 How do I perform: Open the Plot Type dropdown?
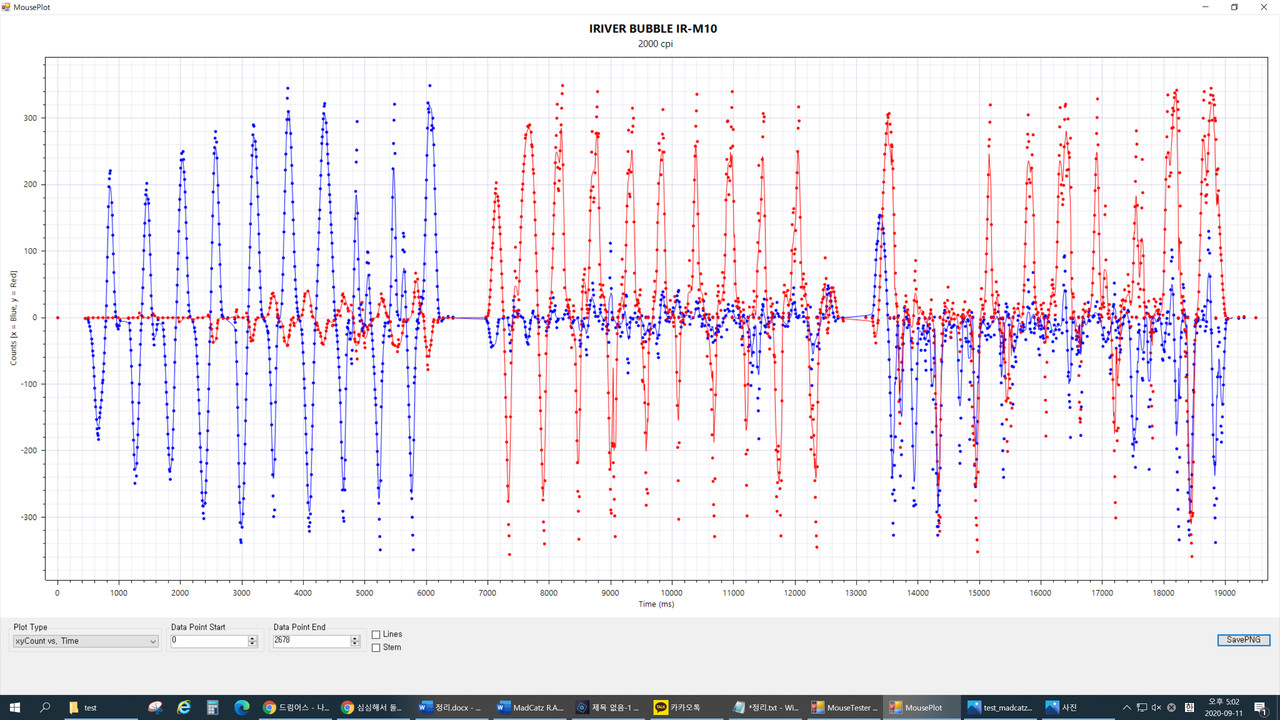[x=85, y=641]
